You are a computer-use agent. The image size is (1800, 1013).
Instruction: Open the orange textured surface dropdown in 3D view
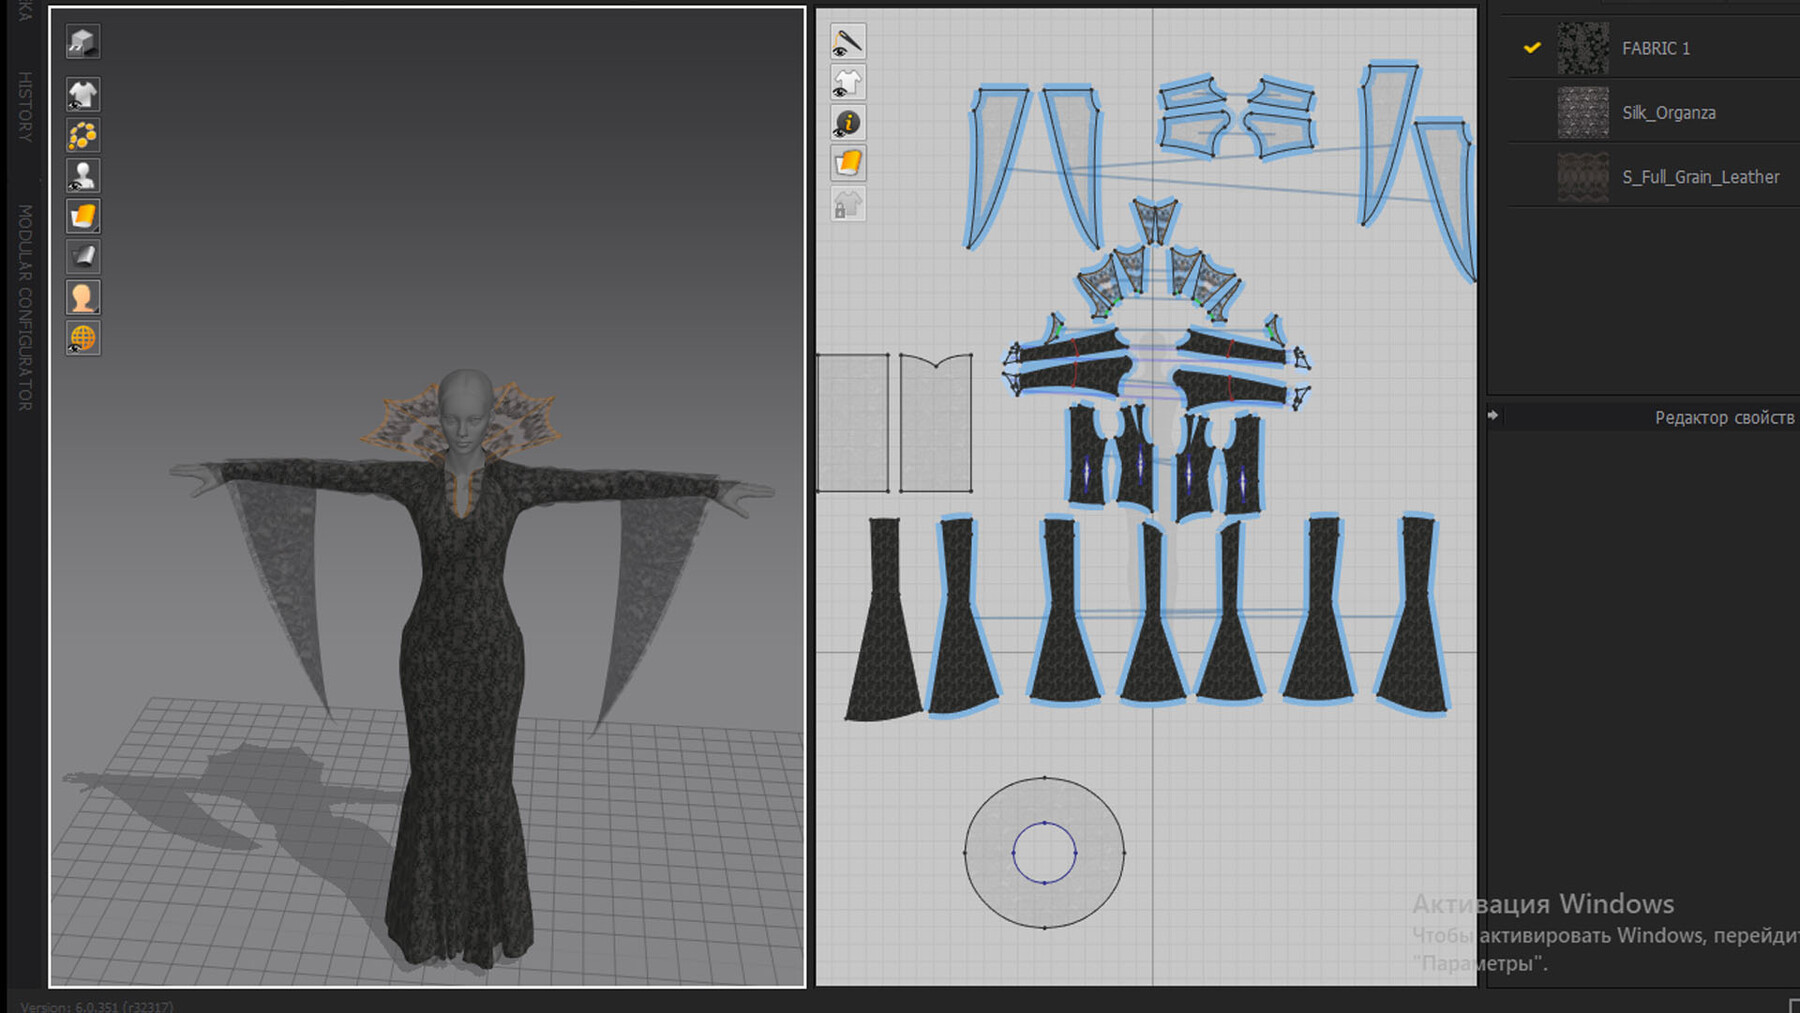(83, 216)
